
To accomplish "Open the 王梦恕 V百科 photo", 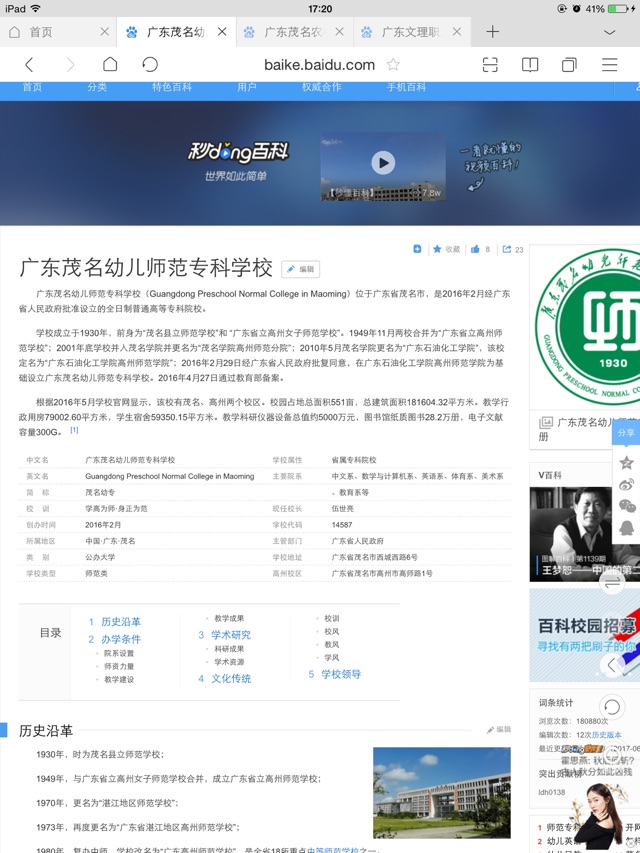I will (x=584, y=534).
